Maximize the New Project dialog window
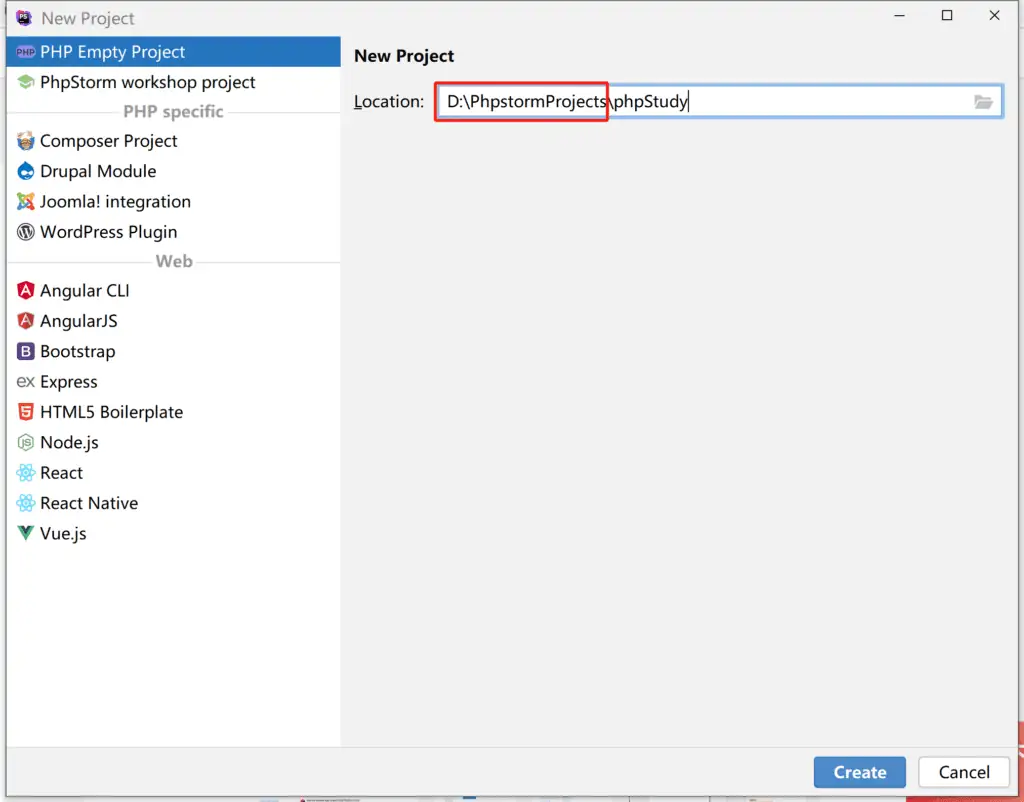The image size is (1024, 802). pos(947,16)
